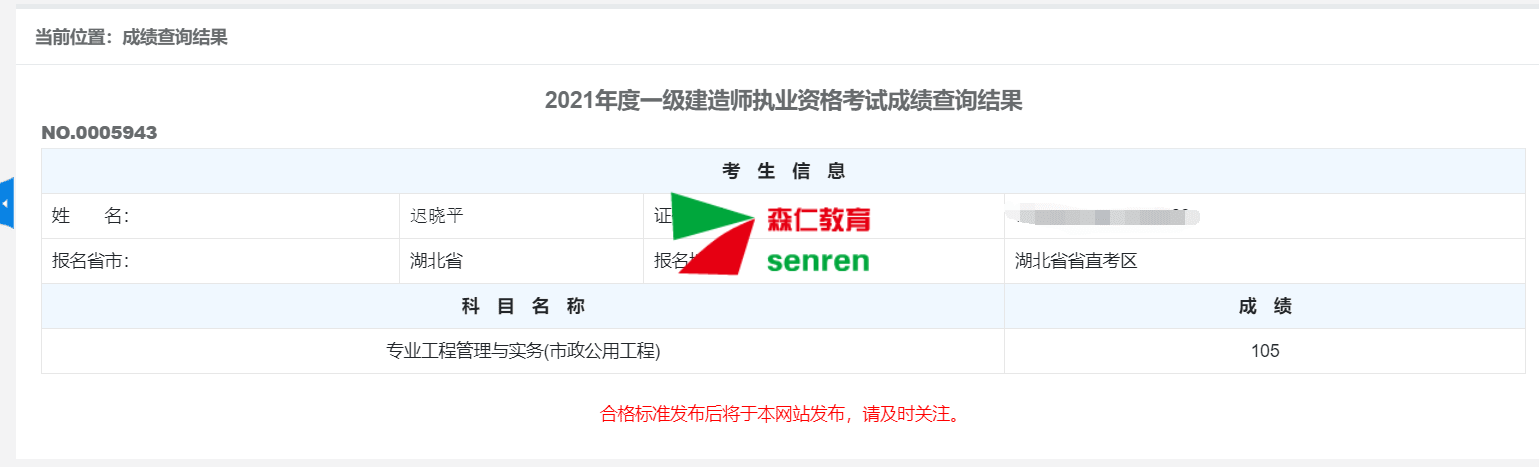Viewport: 1539px width, 467px height.
Task: Click the green senren logo text
Action: pos(818,262)
